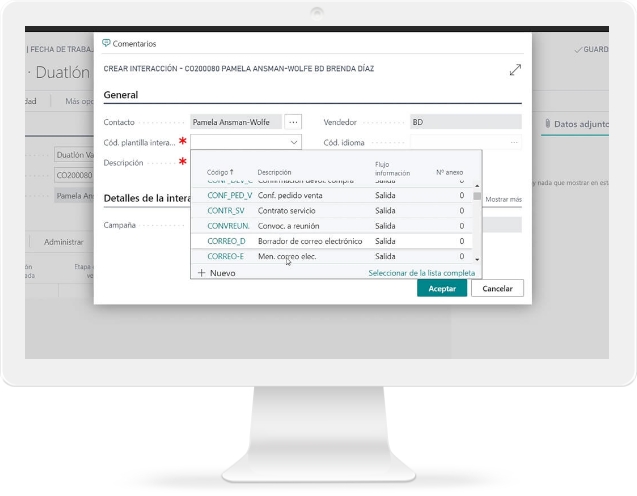The image size is (637, 496).
Task: Choose the CORREO-E code entry
Action: (225, 257)
